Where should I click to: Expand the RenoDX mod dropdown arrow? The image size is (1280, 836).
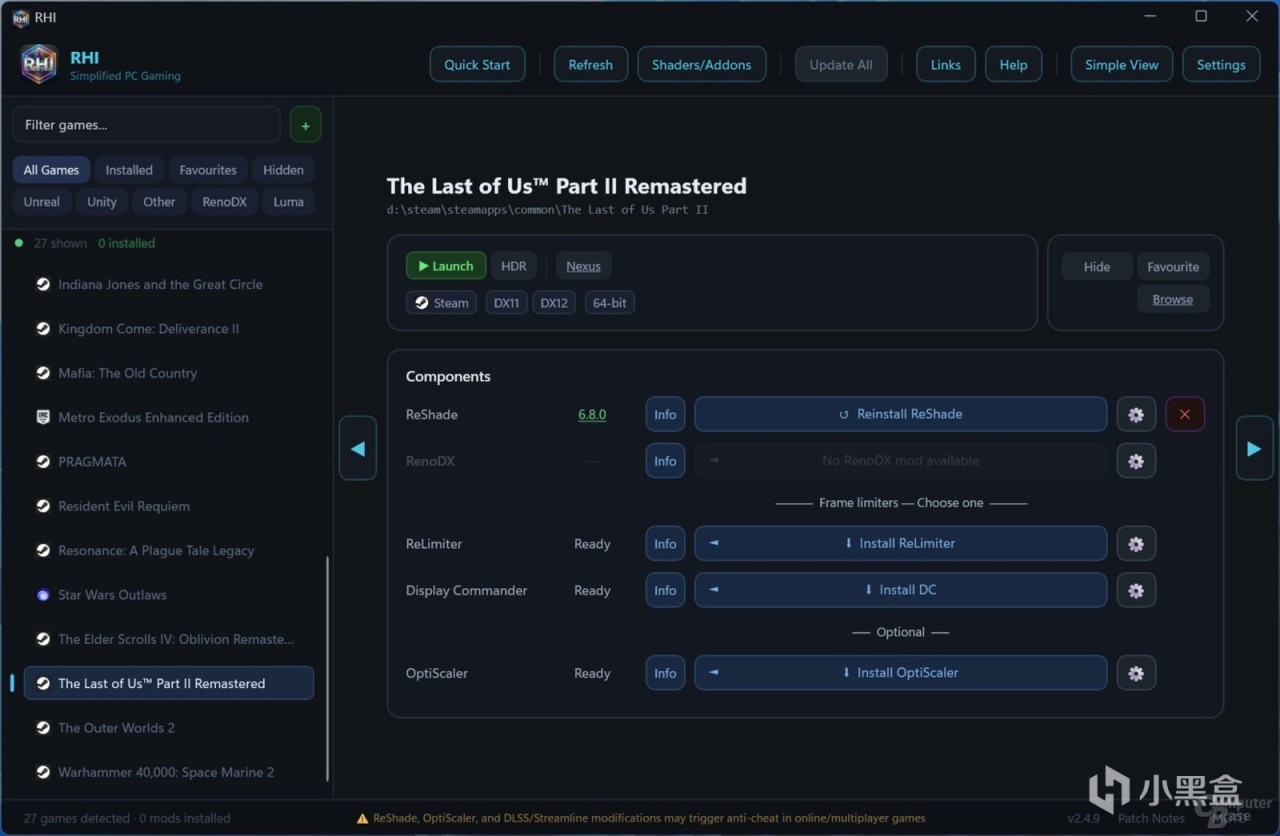tap(714, 461)
